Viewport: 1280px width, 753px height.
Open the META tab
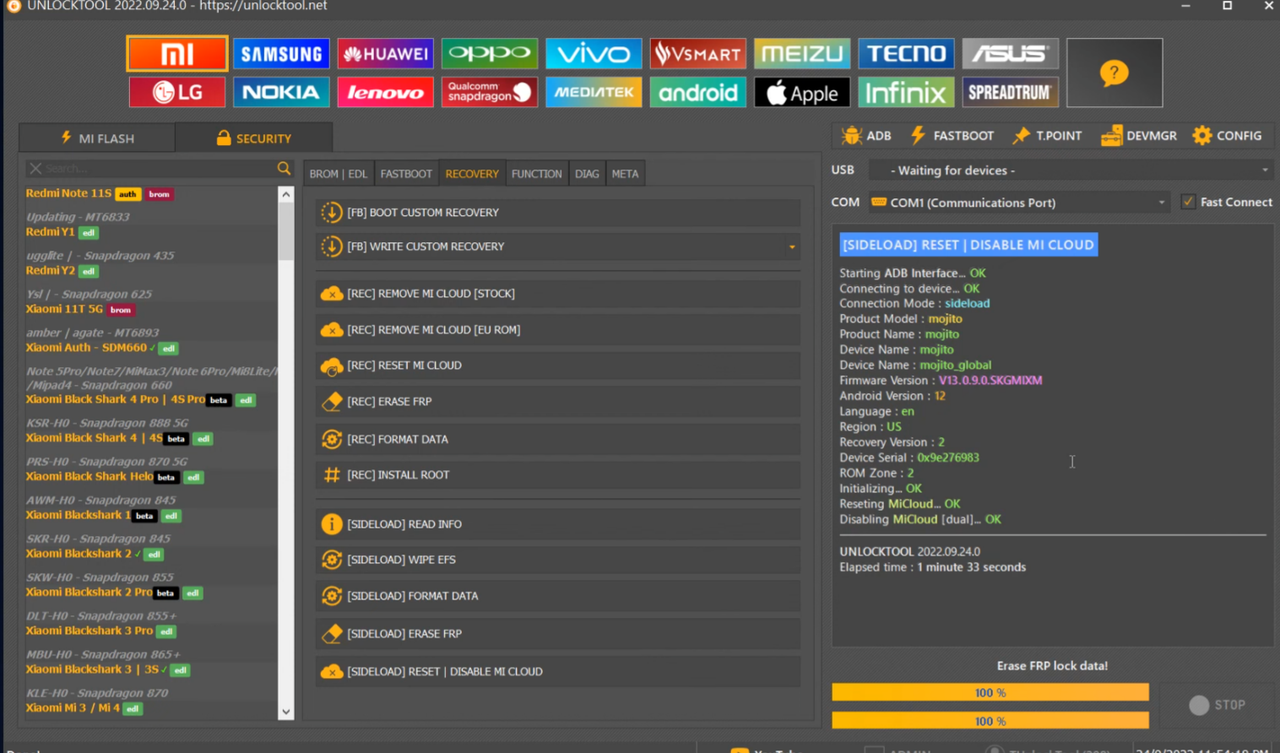625,174
